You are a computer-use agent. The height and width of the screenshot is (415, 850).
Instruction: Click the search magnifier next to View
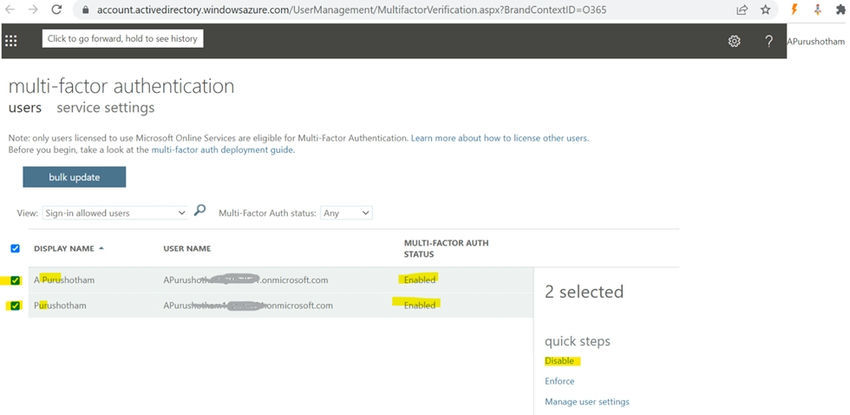pos(199,210)
